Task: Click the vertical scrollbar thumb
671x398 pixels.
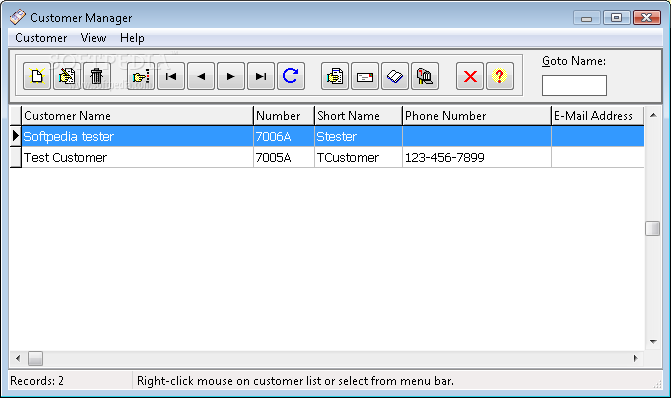Action: coord(653,229)
